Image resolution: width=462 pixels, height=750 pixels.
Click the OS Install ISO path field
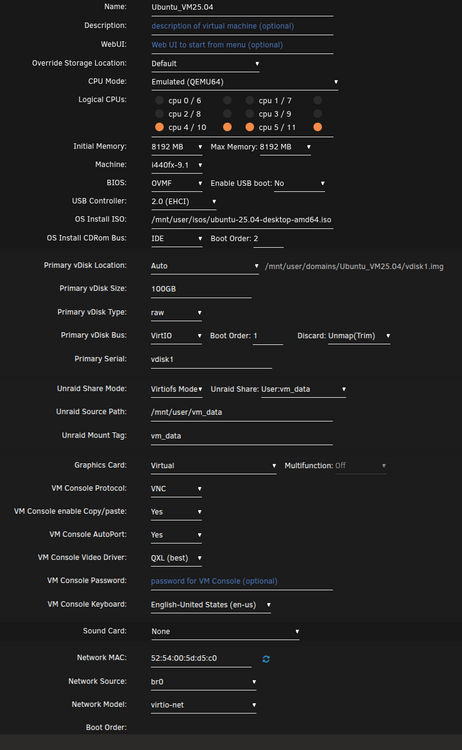coord(242,220)
